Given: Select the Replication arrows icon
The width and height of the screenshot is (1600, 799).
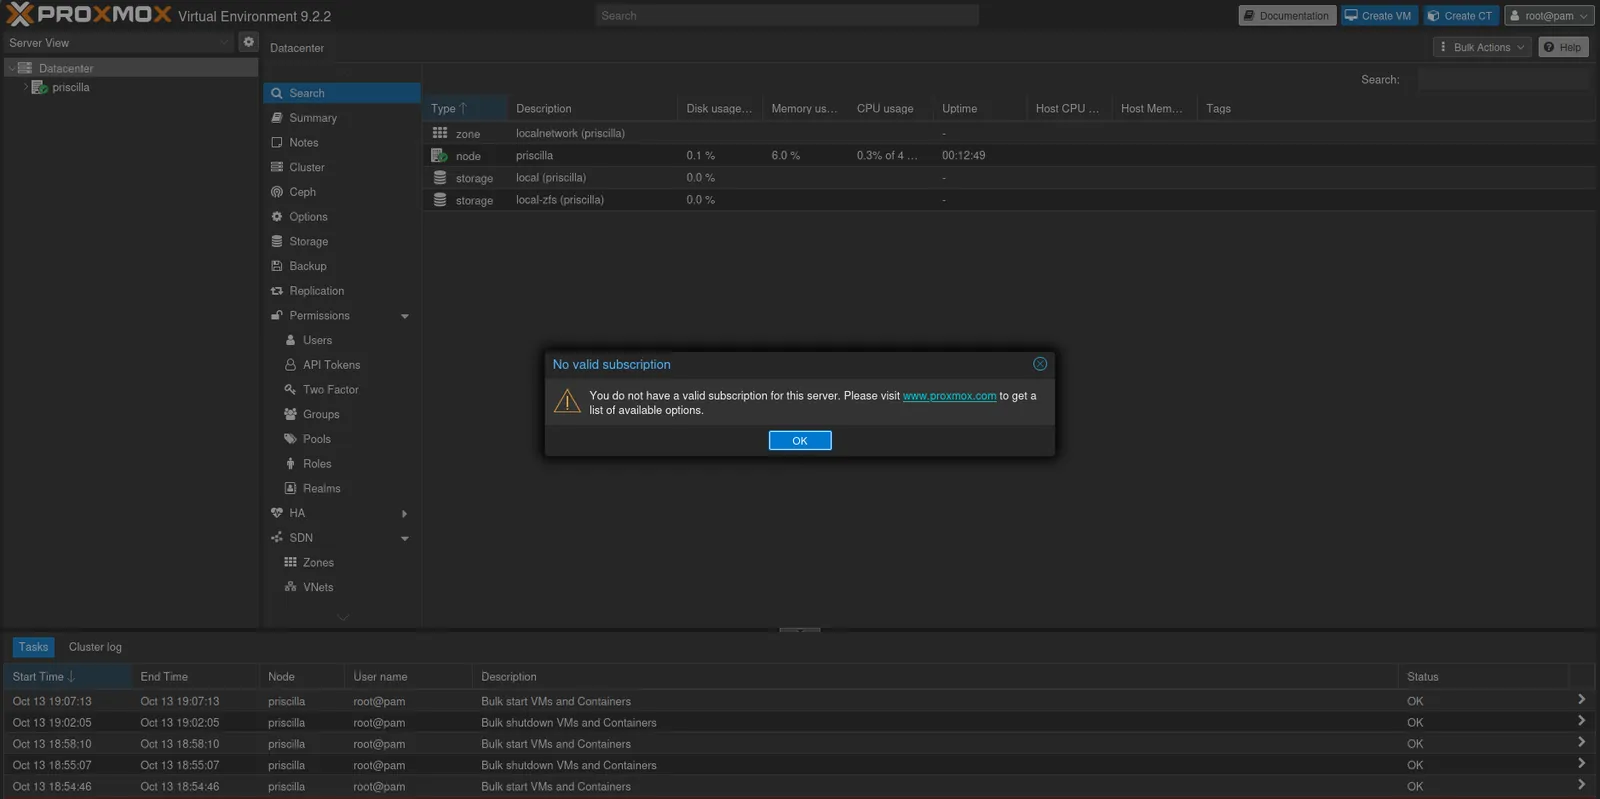Looking at the screenshot, I should (277, 291).
